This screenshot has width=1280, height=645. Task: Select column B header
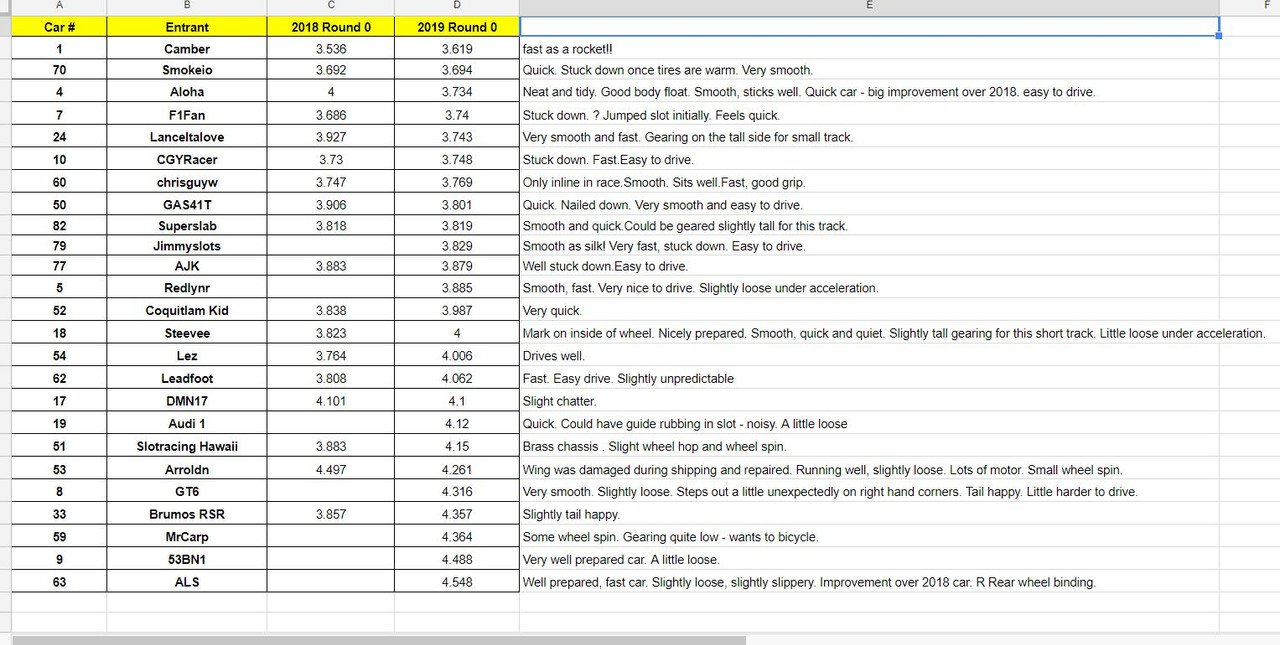tap(187, 6)
